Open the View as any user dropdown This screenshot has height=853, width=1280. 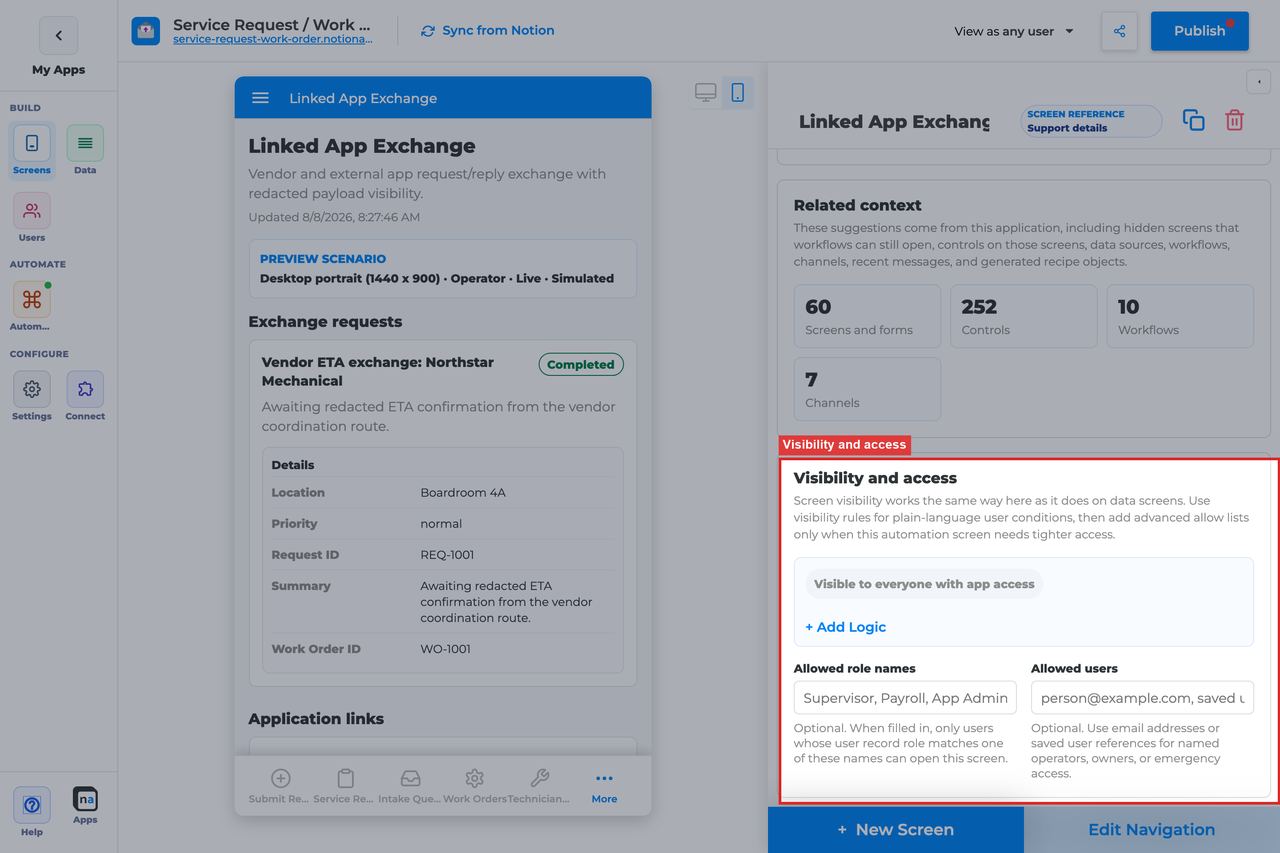coord(1014,31)
